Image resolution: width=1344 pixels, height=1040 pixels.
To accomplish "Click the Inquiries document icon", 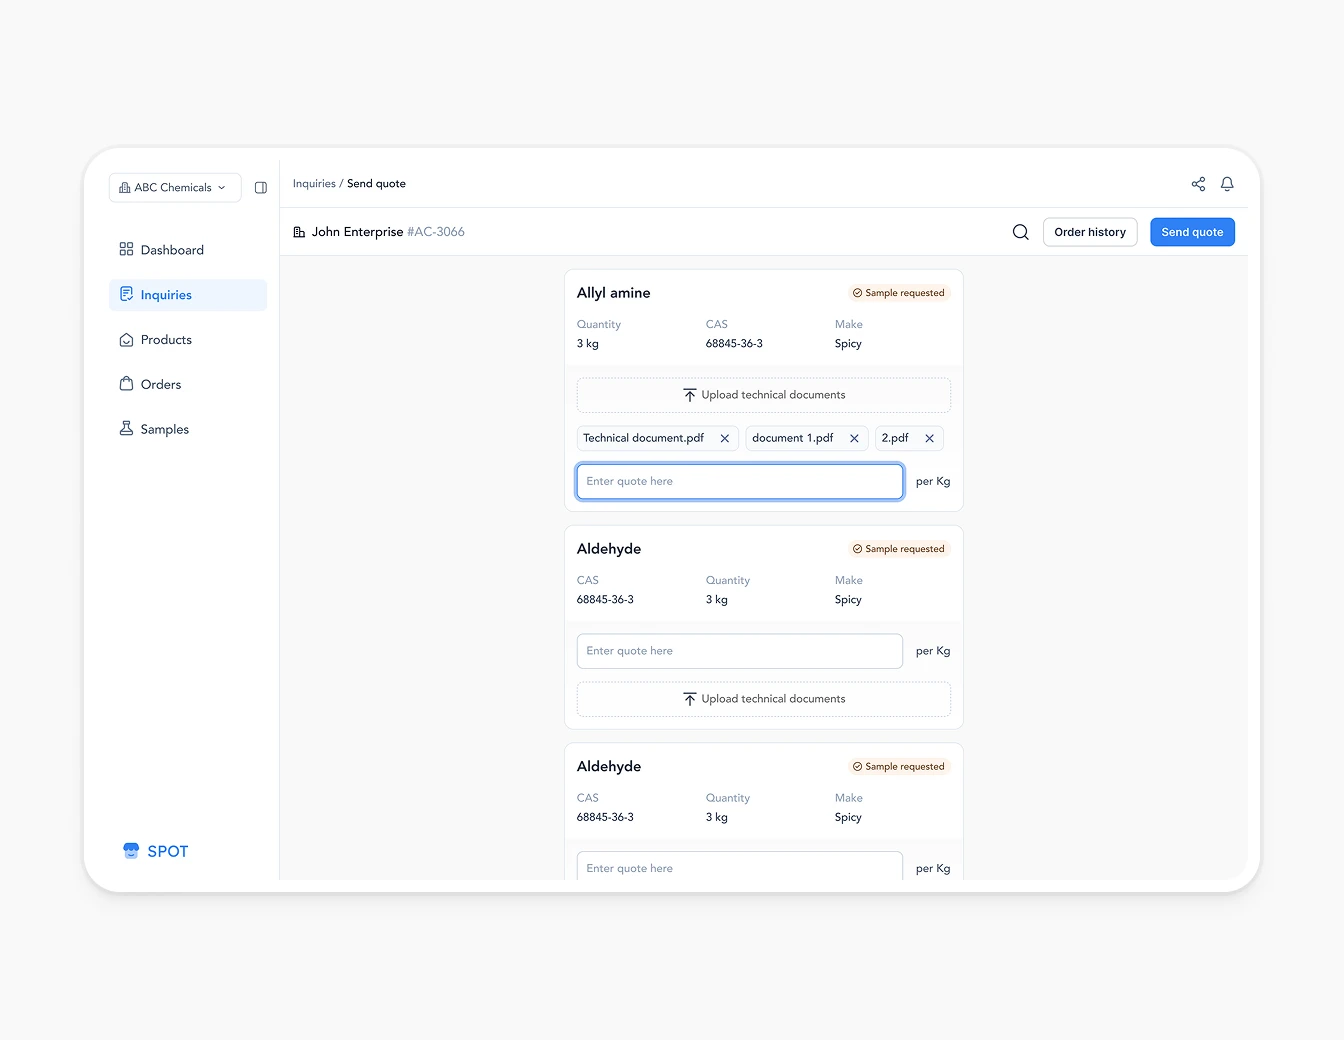I will point(126,294).
